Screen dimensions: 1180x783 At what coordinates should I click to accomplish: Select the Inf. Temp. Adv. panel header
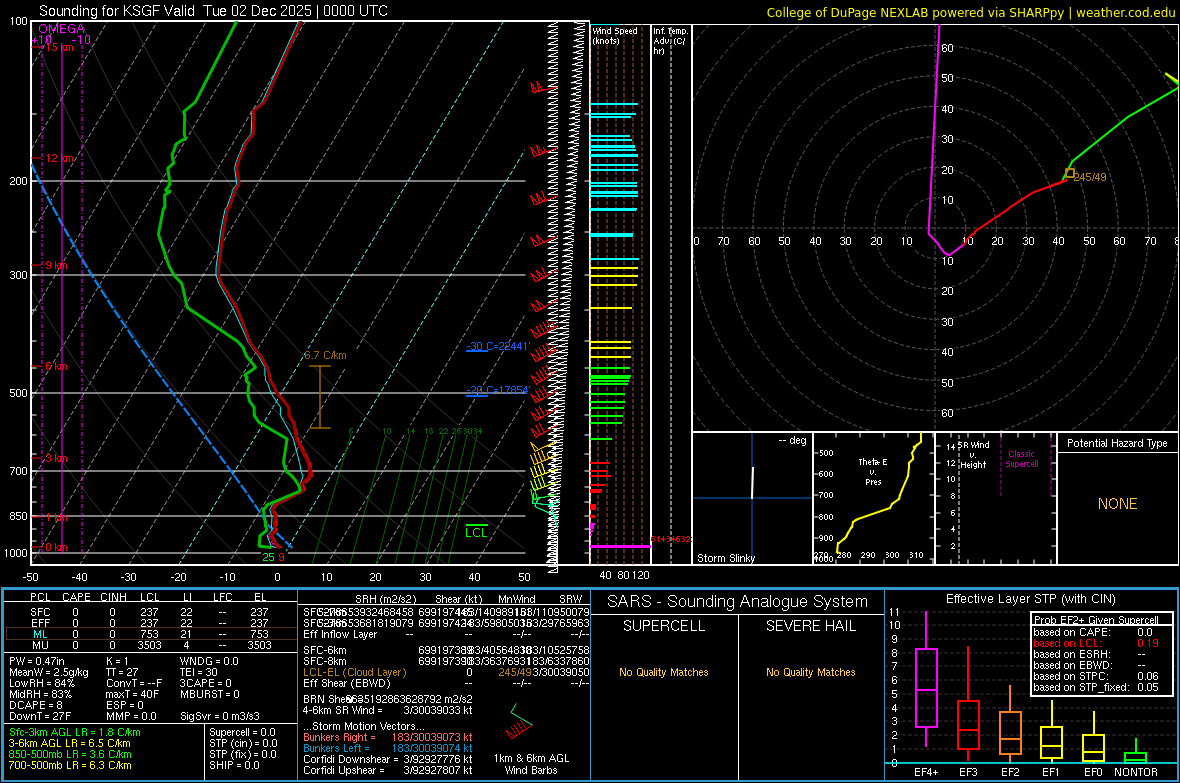point(670,41)
